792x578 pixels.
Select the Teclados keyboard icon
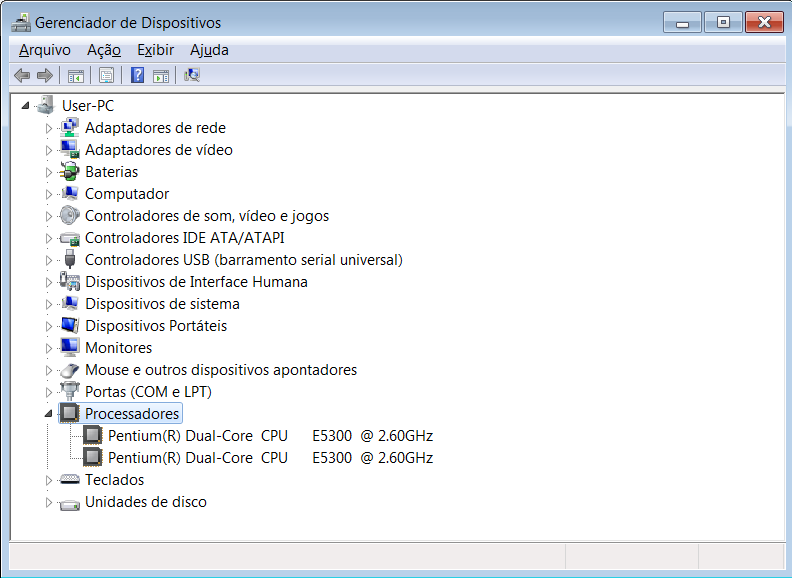(69, 479)
